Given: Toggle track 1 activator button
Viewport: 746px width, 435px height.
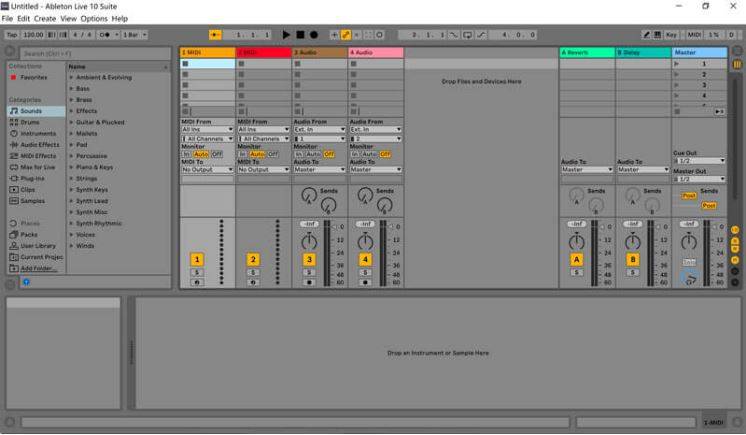Looking at the screenshot, I should coord(197,259).
